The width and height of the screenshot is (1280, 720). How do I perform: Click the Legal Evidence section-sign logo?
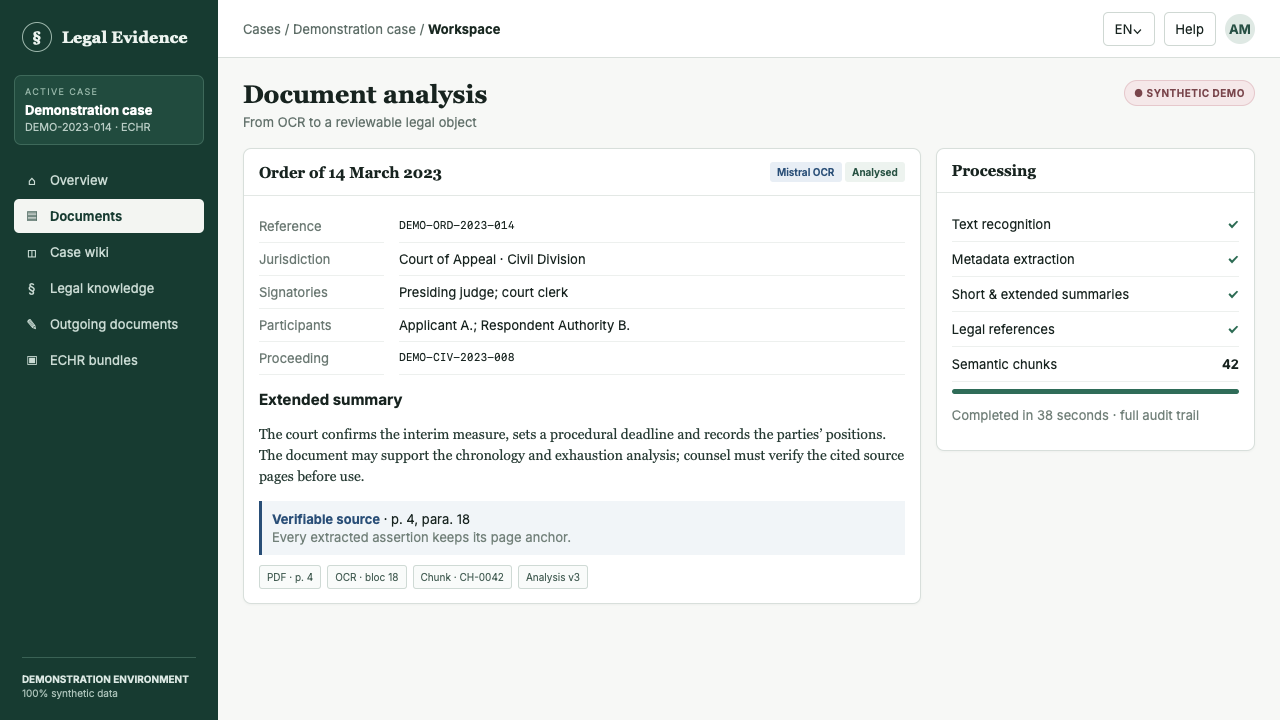coord(37,37)
